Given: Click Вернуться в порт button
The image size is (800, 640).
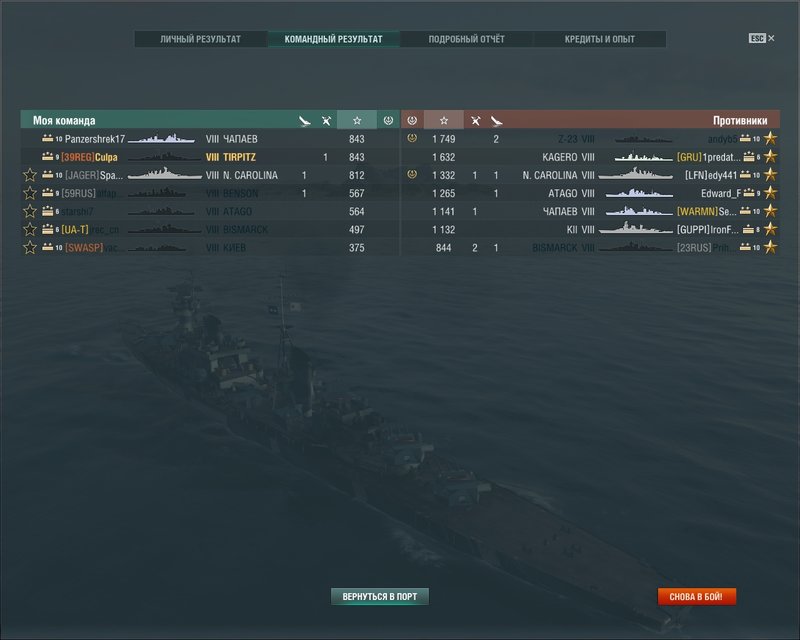Looking at the screenshot, I should coord(380,597).
